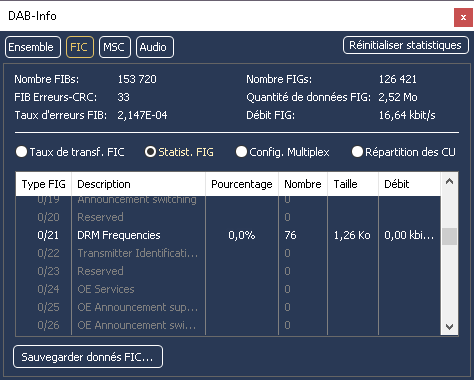Choose Config. Multiplex radio option
Image resolution: width=474 pixels, height=380 pixels.
282,152
